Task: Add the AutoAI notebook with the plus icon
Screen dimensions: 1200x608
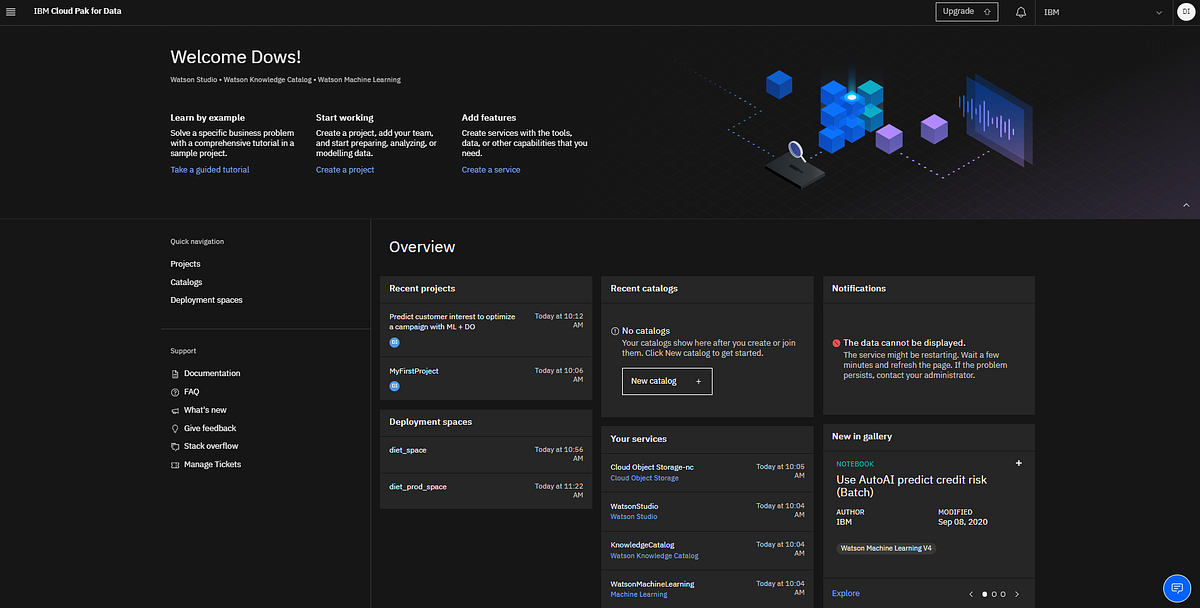Action: (x=1018, y=463)
